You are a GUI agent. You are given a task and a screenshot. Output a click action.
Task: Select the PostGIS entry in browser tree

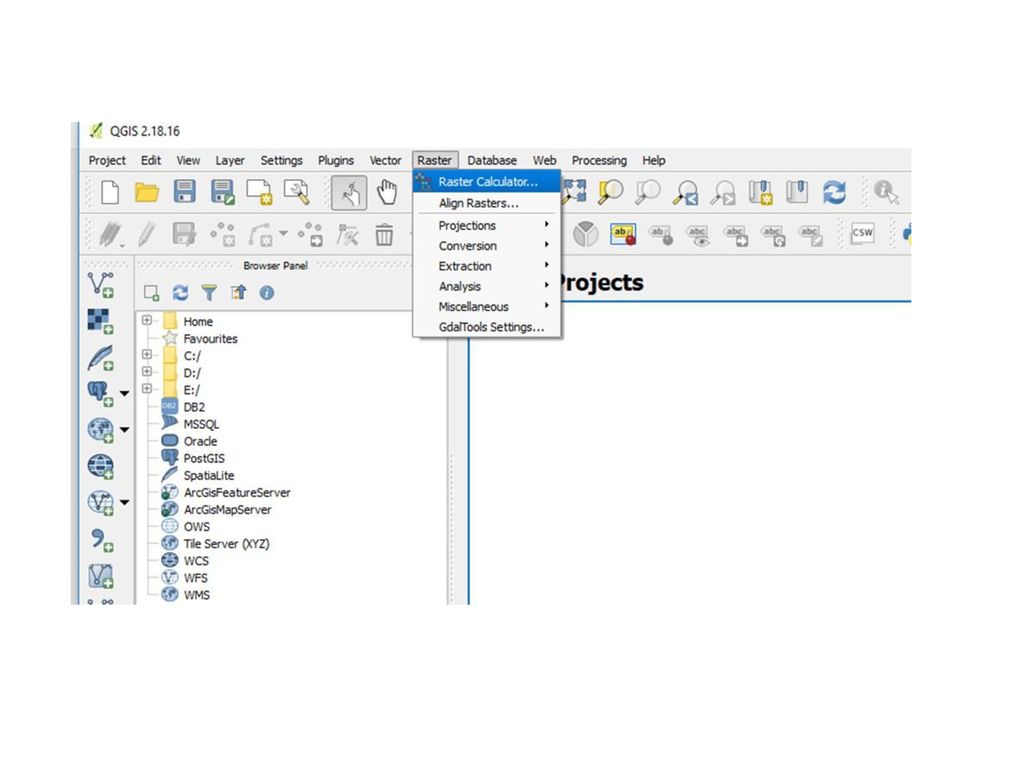204,458
